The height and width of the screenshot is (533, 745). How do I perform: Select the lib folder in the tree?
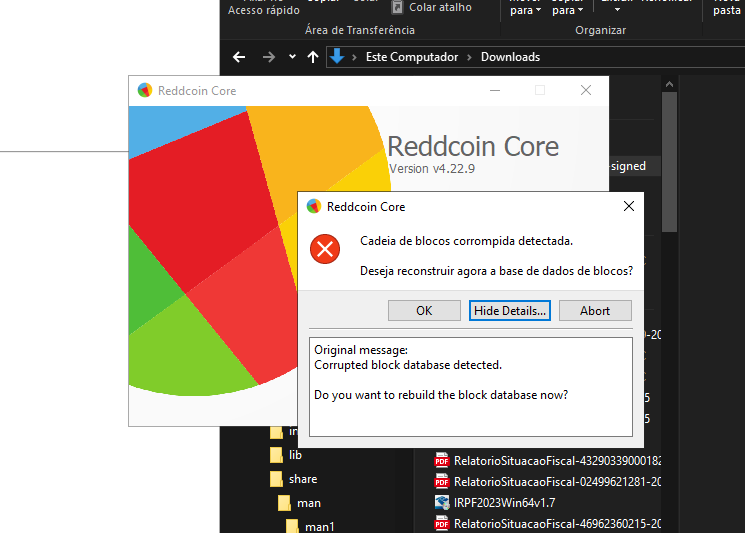click(x=295, y=455)
